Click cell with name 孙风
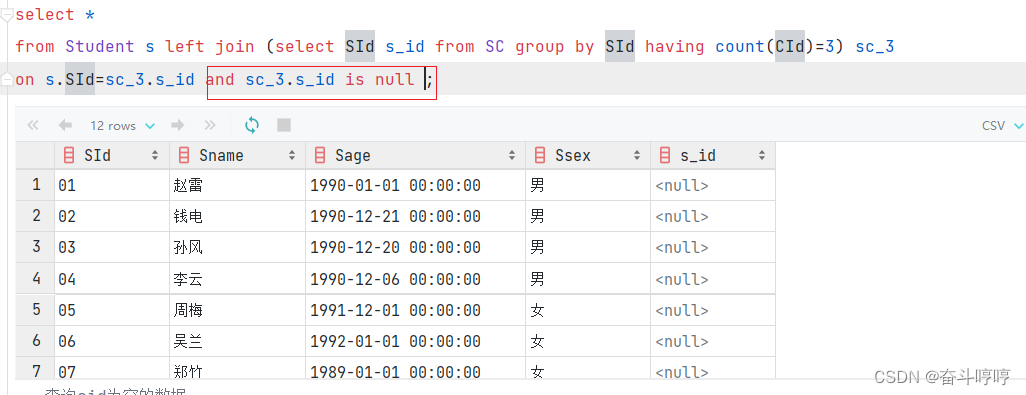This screenshot has height=395, width=1026. point(238,247)
